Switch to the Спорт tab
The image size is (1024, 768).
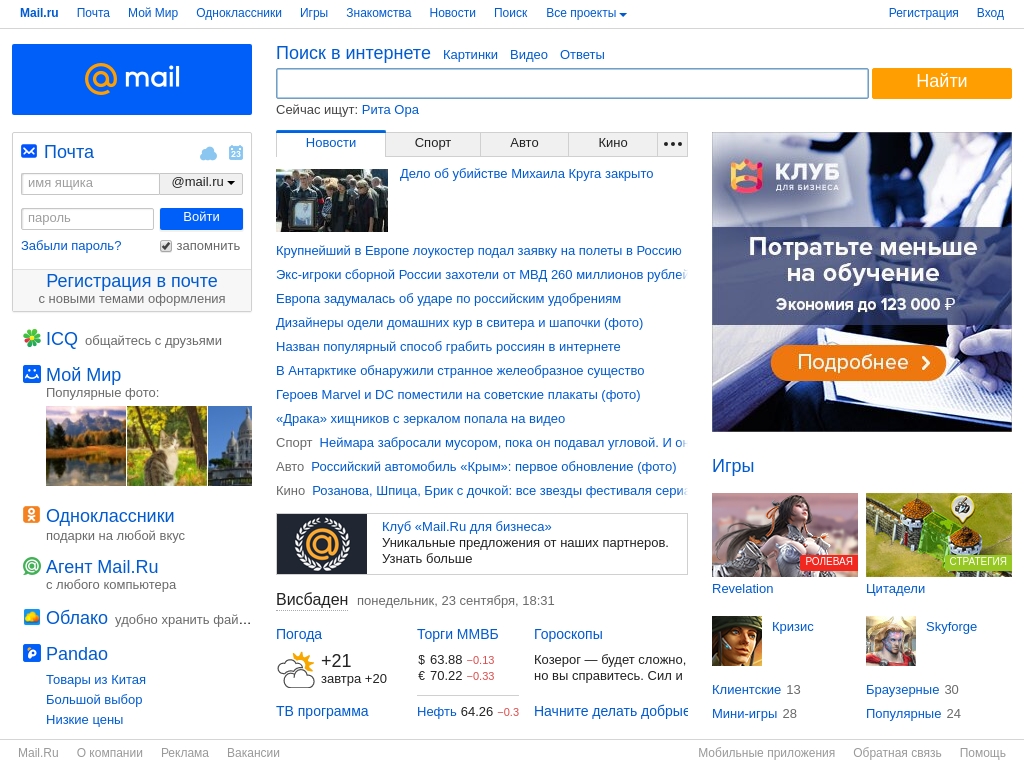tap(433, 143)
